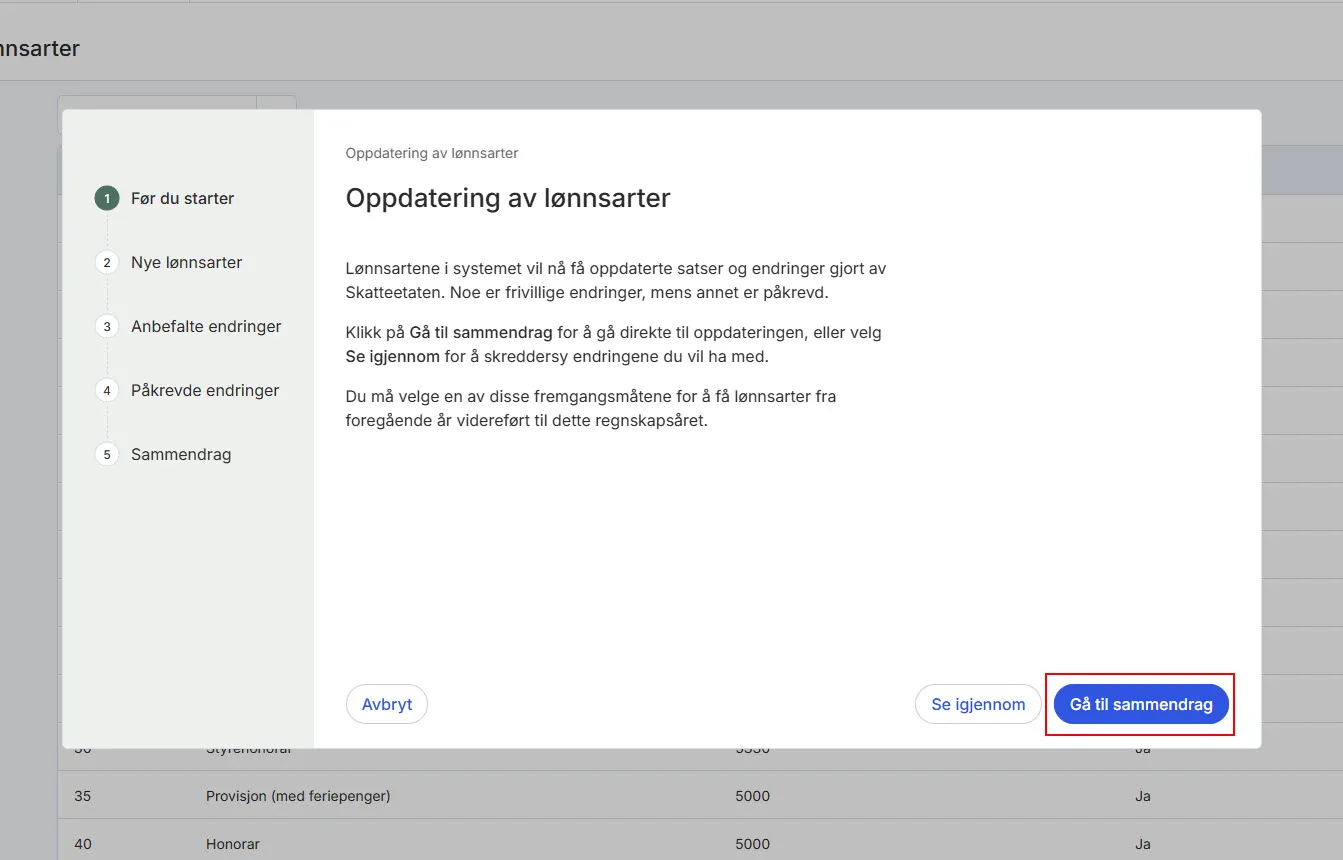This screenshot has width=1343, height=860.
Task: Select step 1 'Før du starter' circle
Action: tap(106, 198)
